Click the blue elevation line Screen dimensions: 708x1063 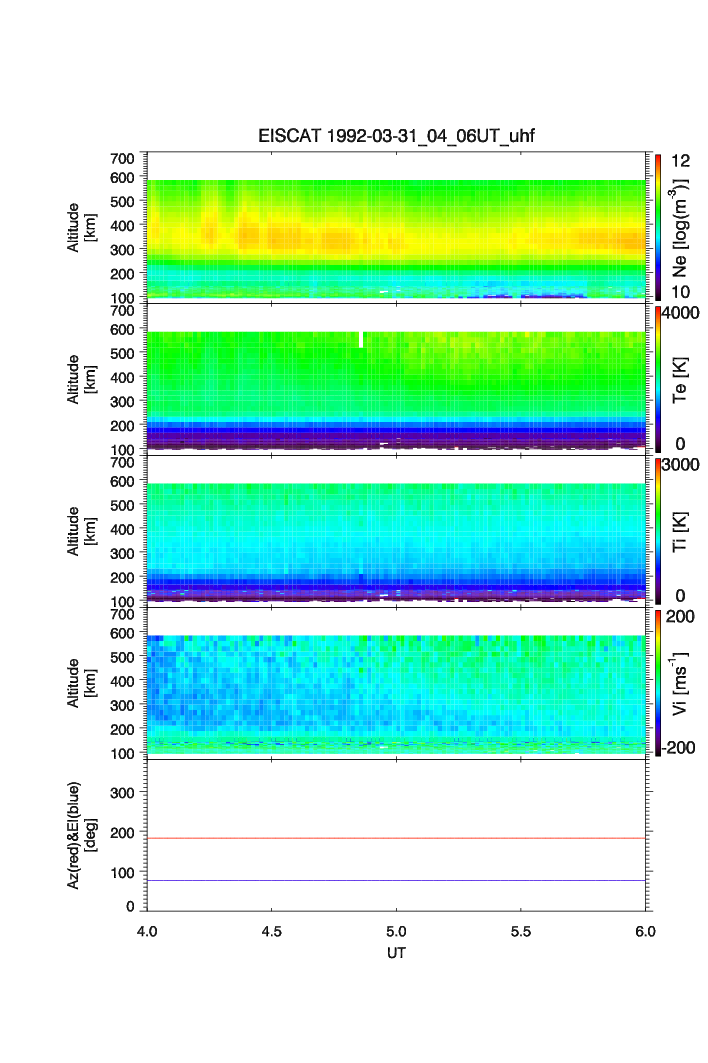coord(396,881)
